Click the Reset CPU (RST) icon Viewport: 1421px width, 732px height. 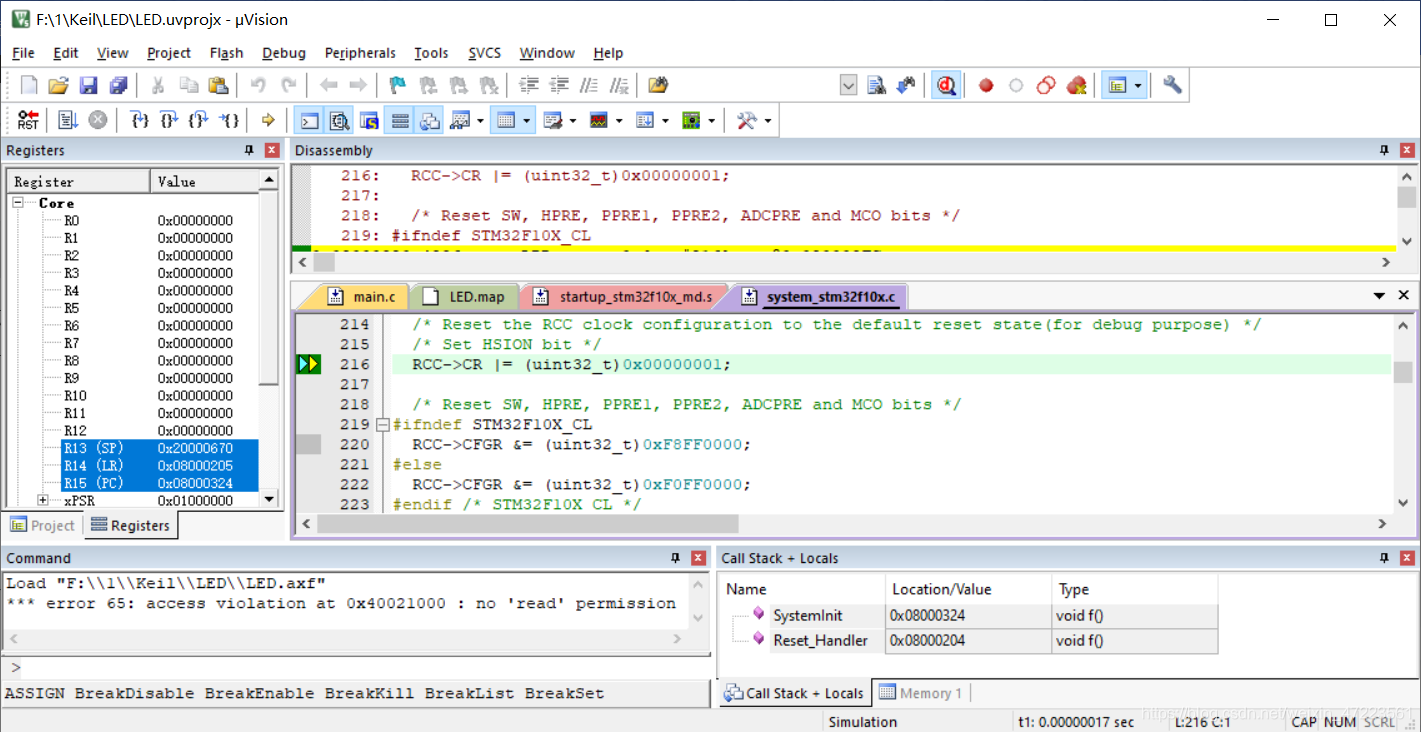click(29, 121)
